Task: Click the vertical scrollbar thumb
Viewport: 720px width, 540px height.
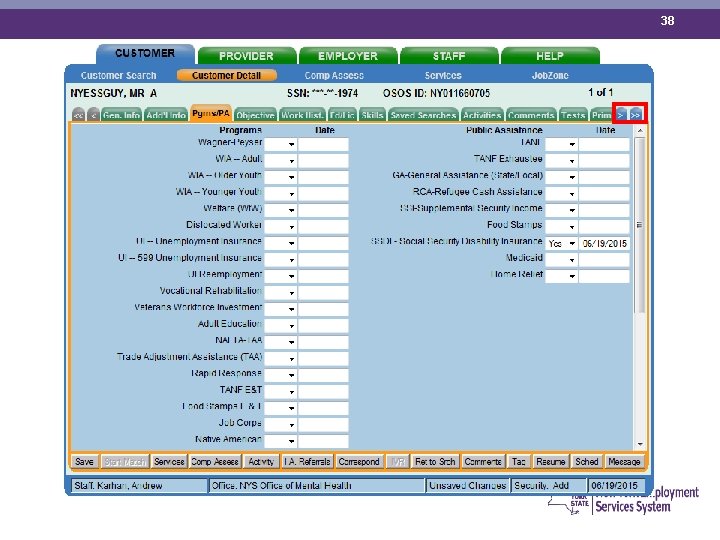Action: click(x=640, y=225)
